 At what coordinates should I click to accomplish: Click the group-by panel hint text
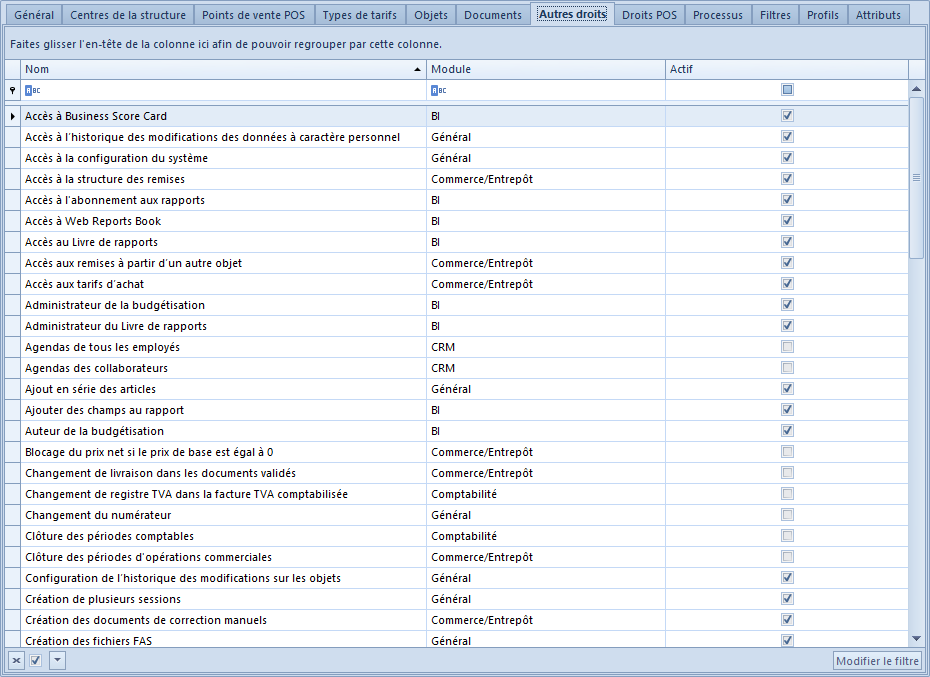pyautogui.click(x=226, y=44)
